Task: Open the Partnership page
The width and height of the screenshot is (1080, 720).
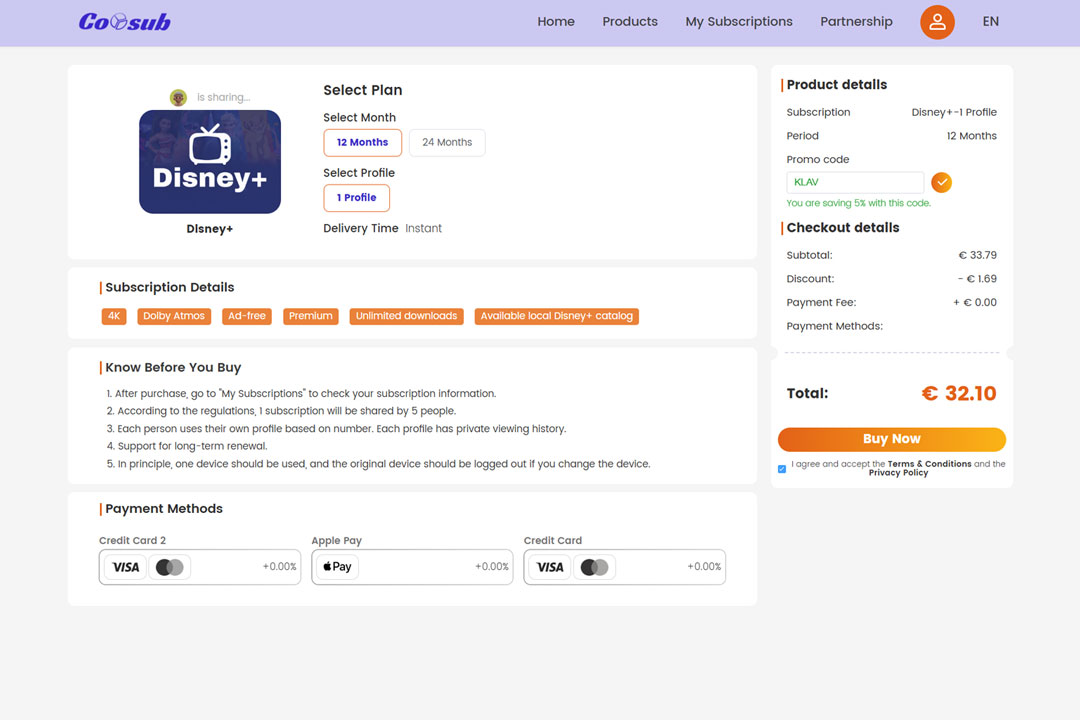Action: 856,22
